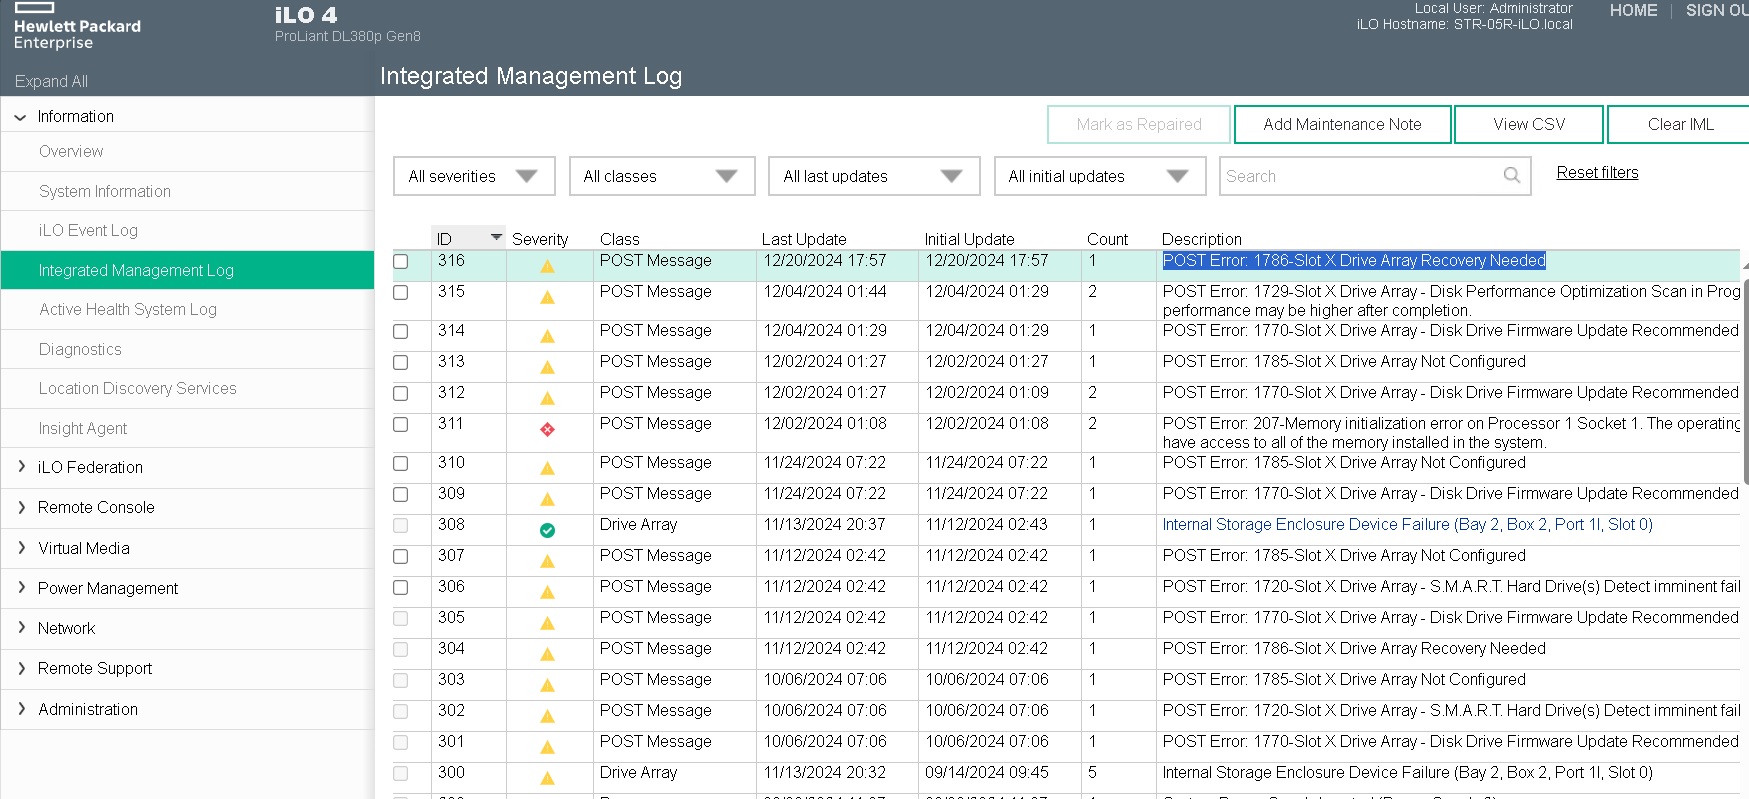Click the warning icon in row 312
This screenshot has height=799, width=1749.
(547, 398)
